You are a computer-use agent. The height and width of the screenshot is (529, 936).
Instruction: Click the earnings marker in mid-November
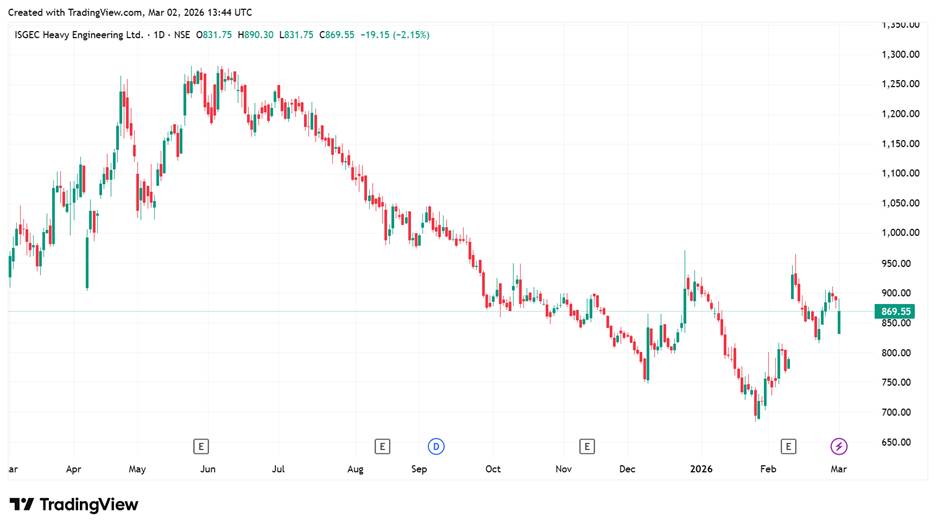click(x=587, y=445)
